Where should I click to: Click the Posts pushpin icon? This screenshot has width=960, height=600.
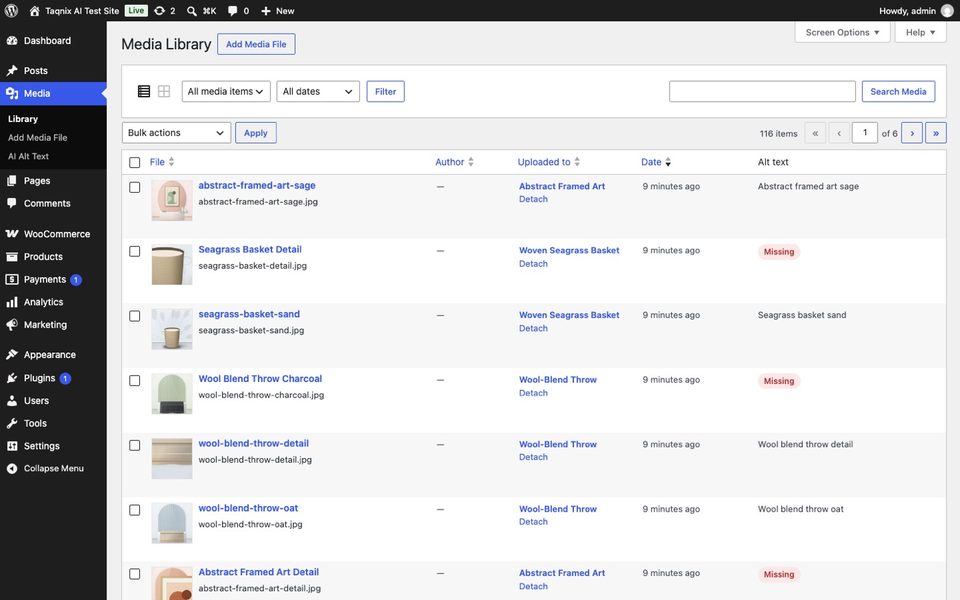tap(12, 70)
